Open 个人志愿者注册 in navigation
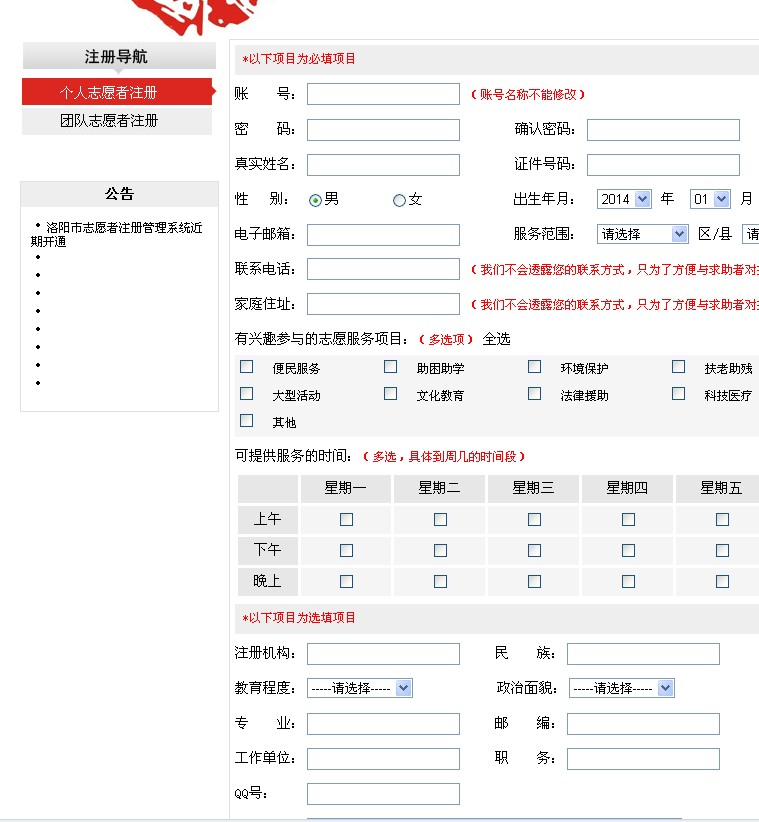Screen dimensions: 759x822 click(117, 92)
